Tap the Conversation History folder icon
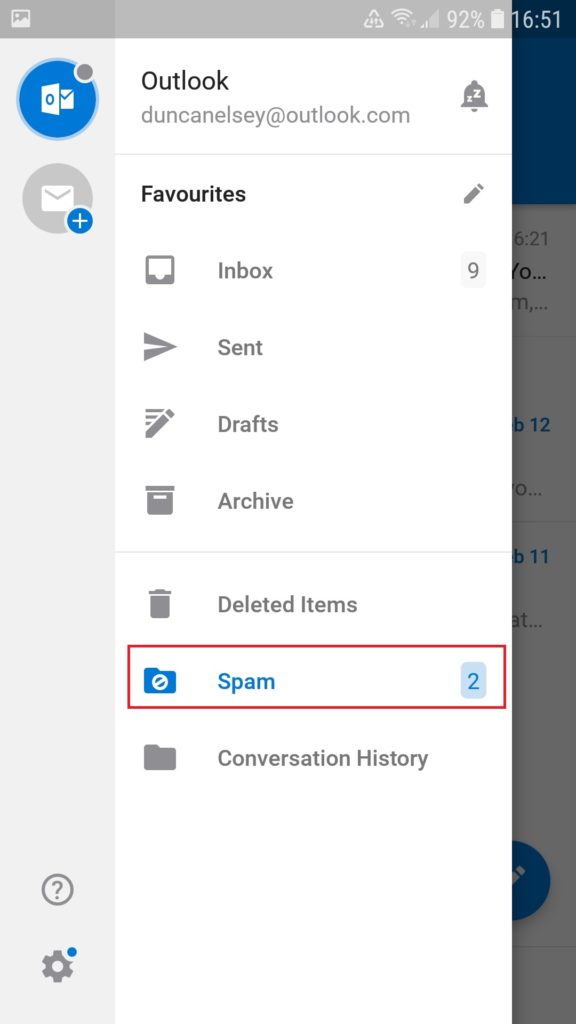Viewport: 576px width, 1024px height. (160, 758)
